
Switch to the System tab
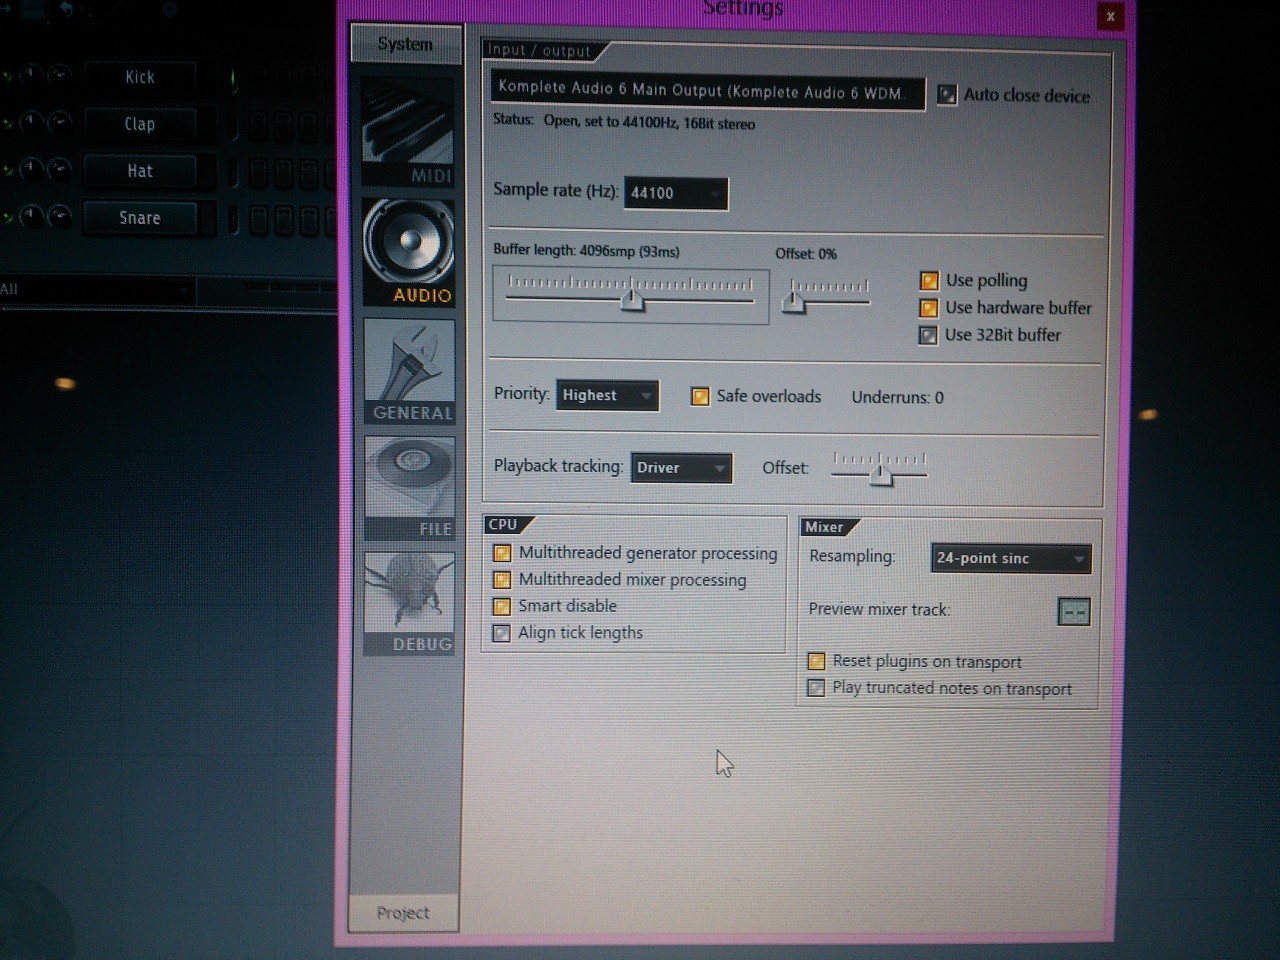(x=405, y=44)
